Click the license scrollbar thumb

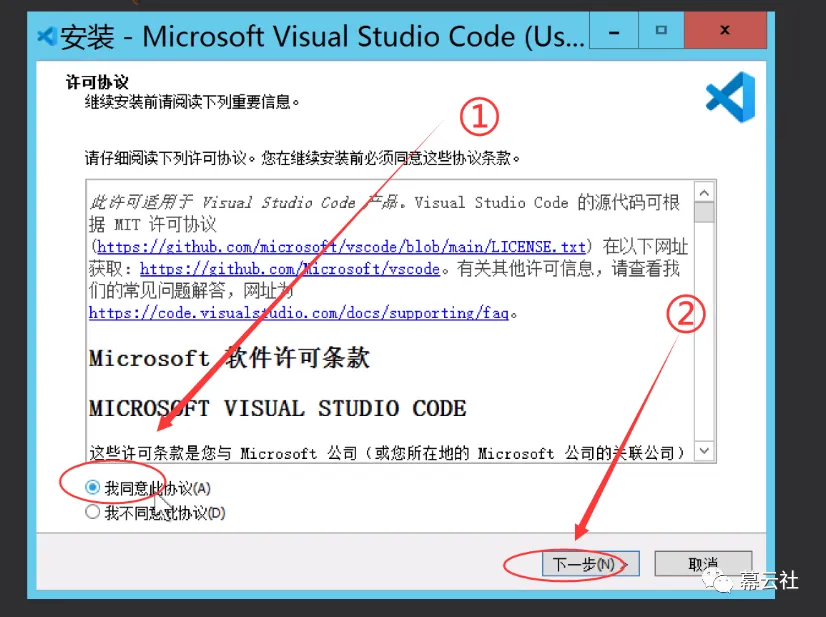(x=704, y=213)
